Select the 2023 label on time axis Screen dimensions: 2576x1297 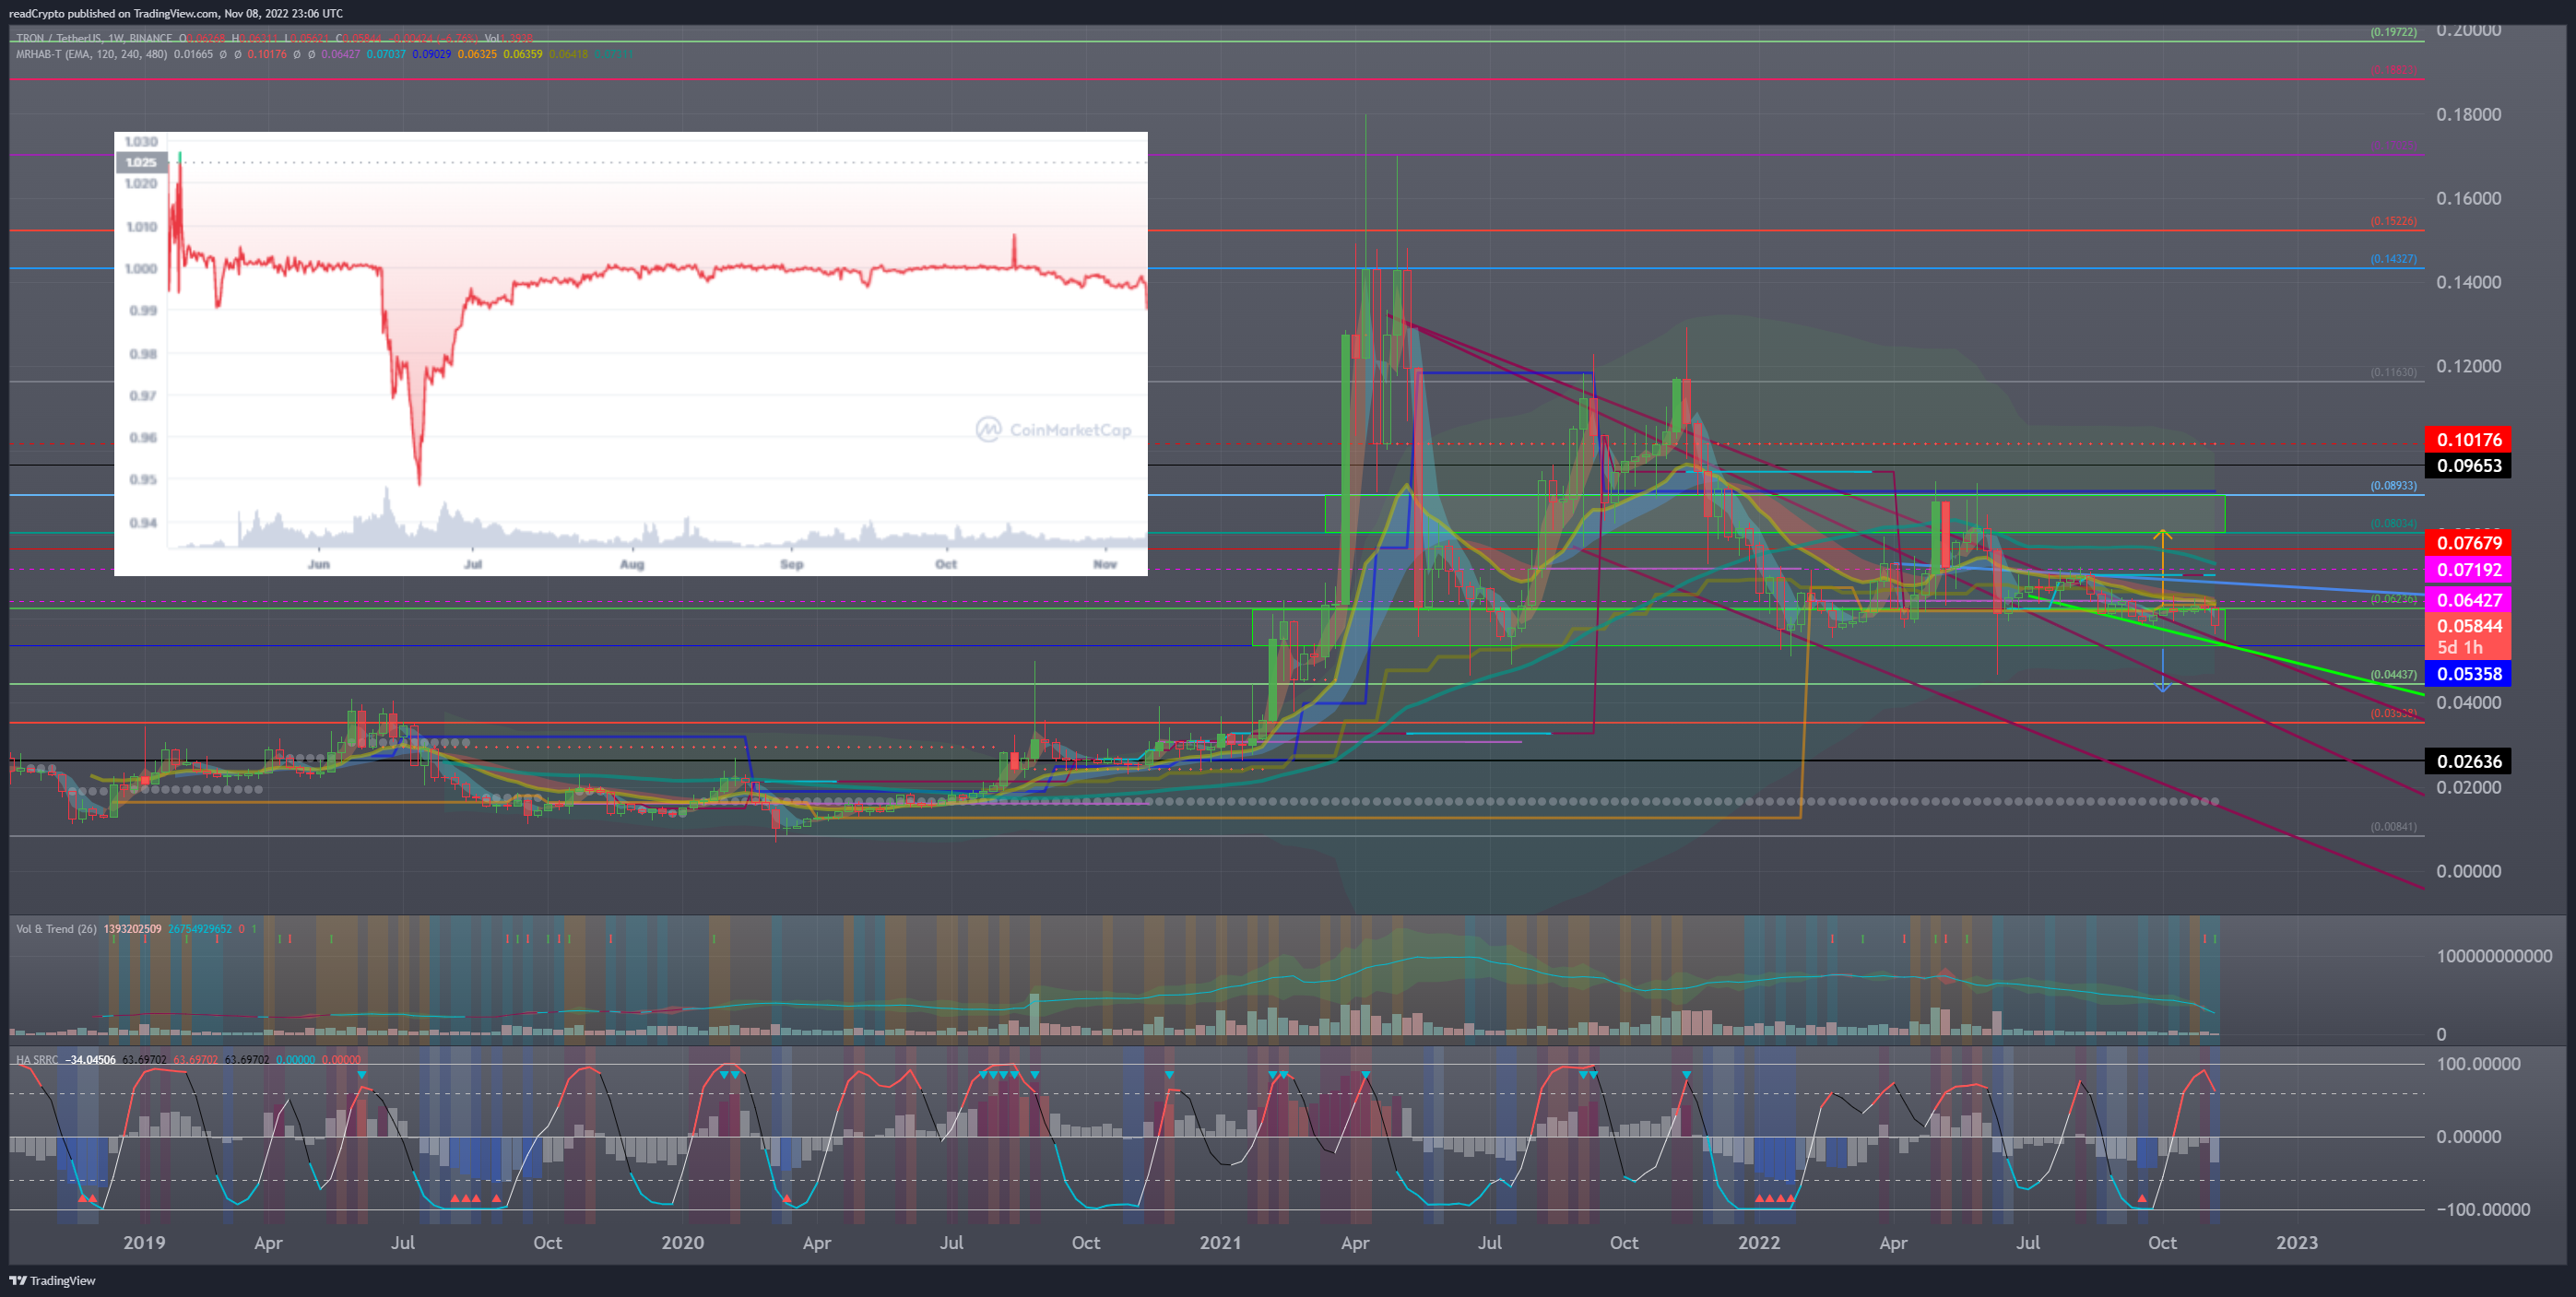2297,1242
